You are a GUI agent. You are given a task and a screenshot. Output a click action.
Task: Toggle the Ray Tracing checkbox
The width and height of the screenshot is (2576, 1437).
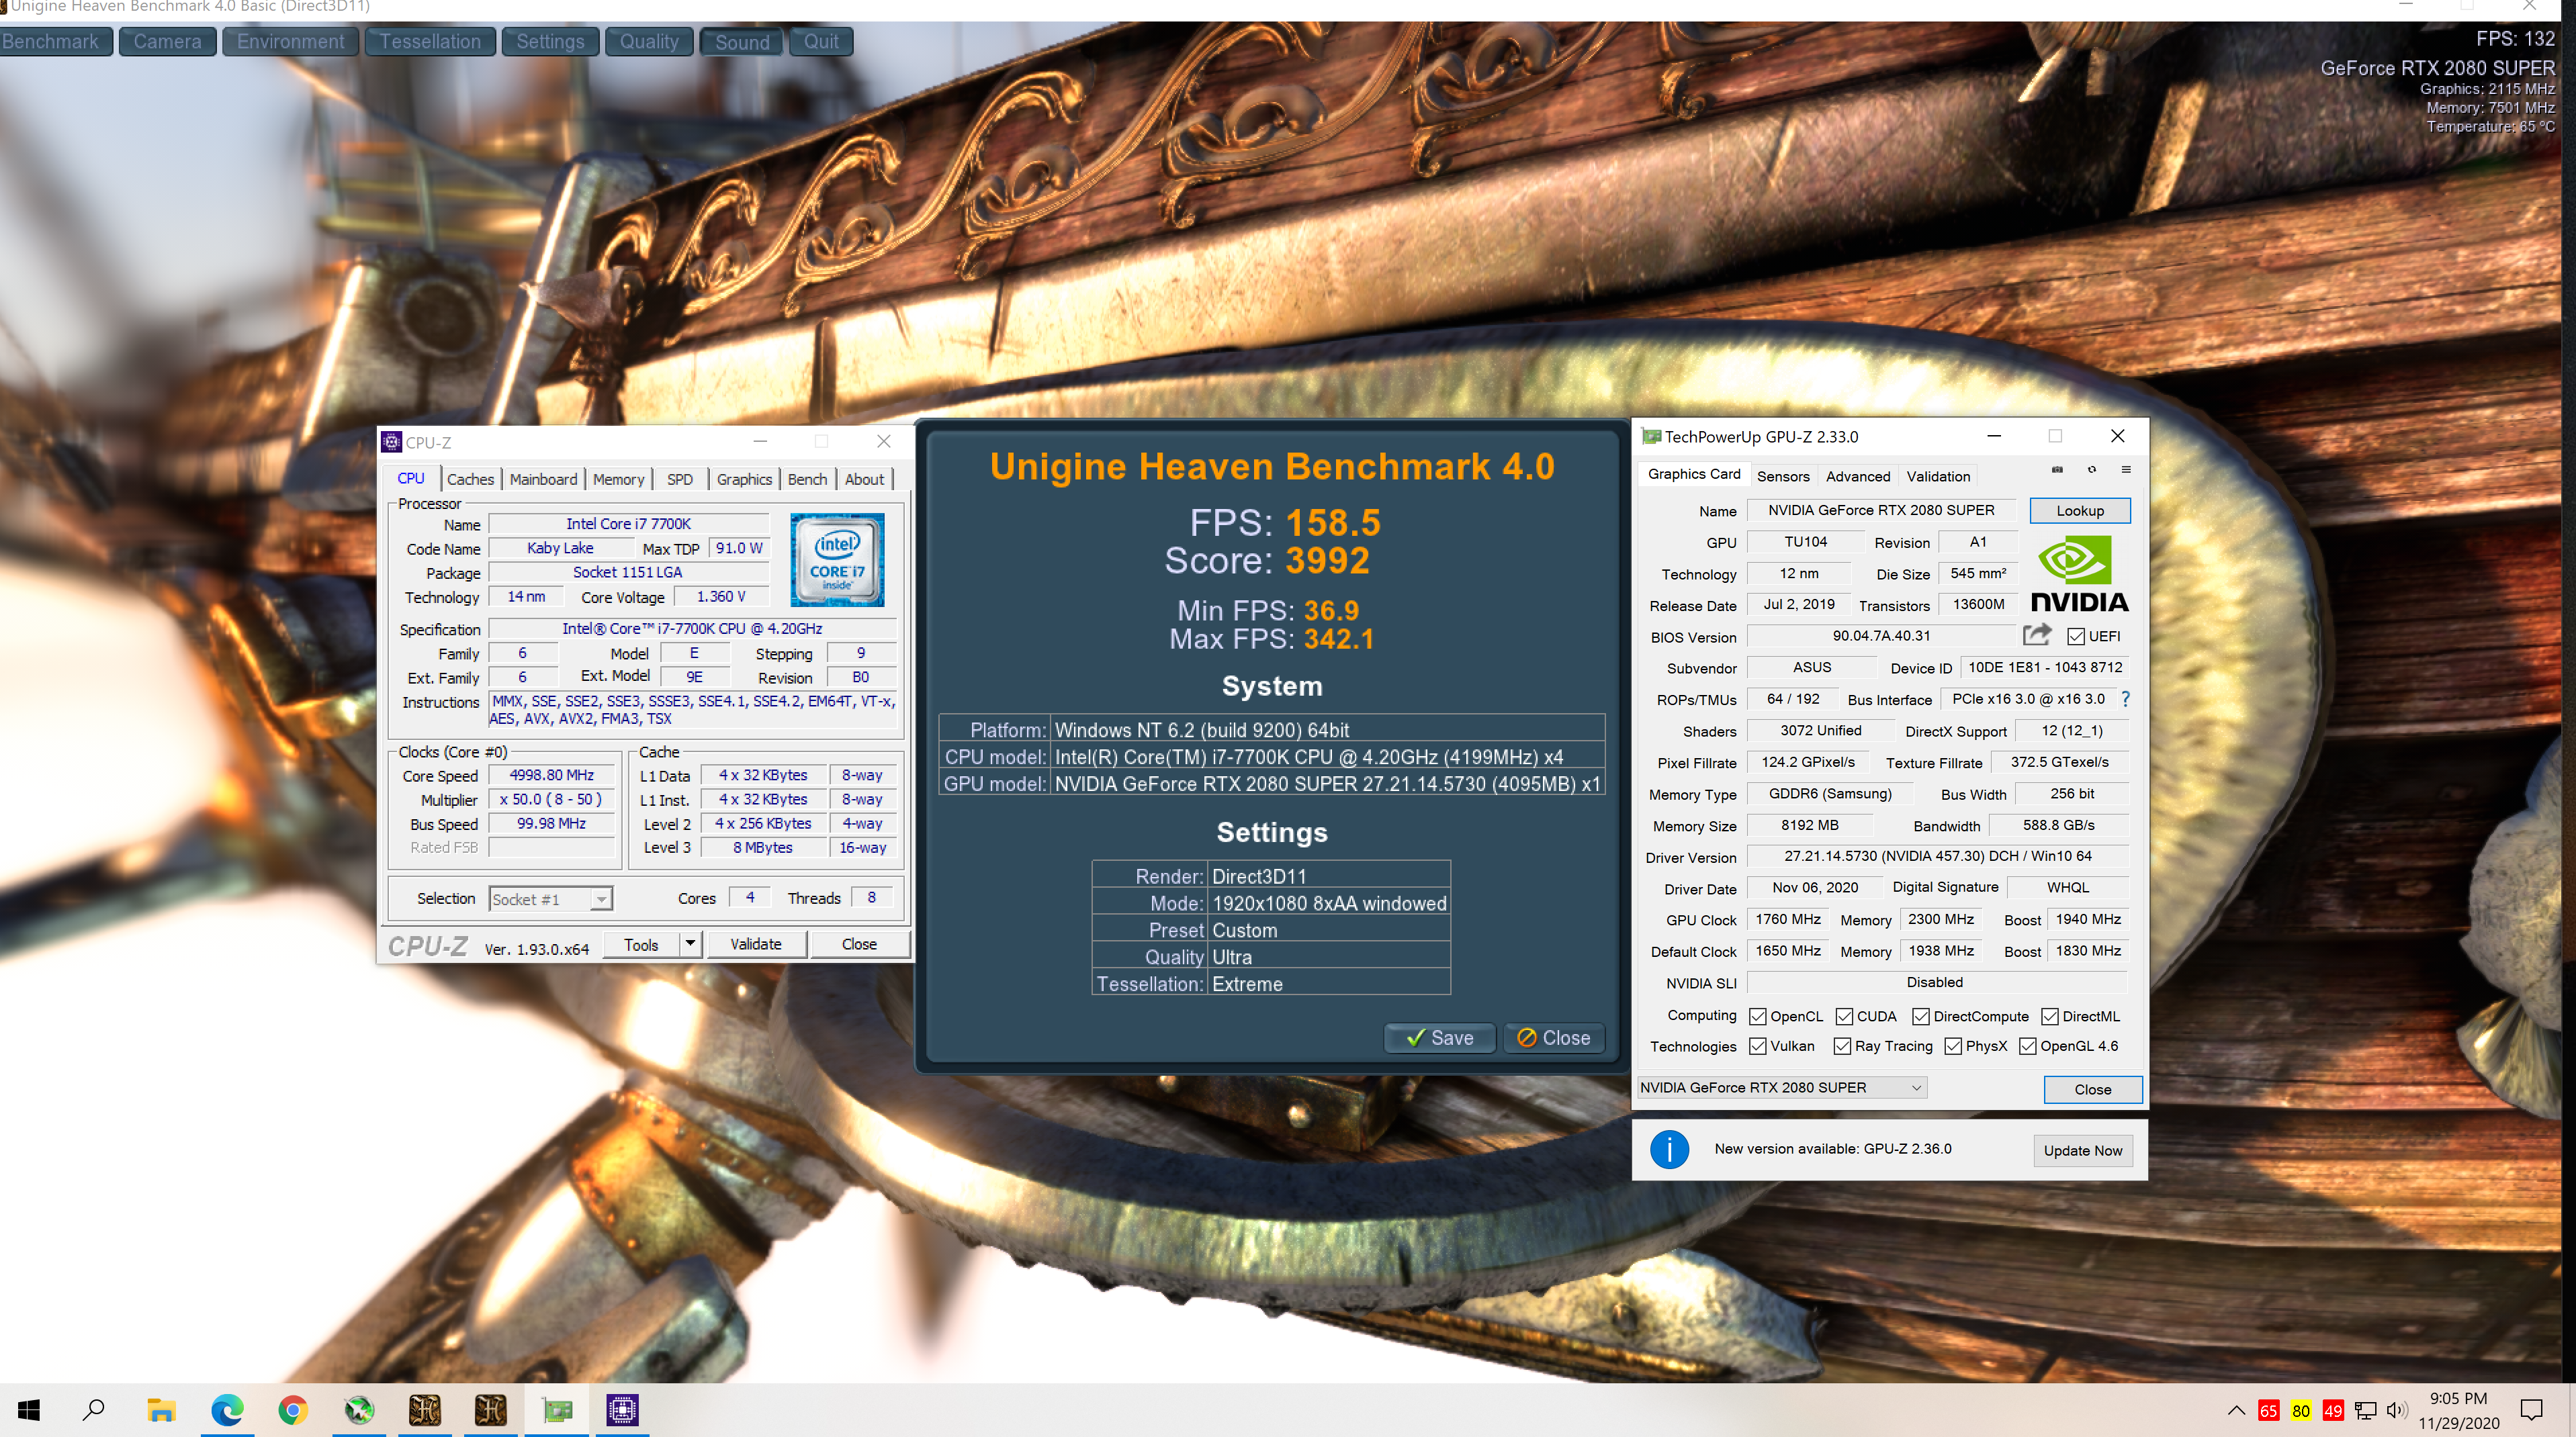point(1842,1046)
